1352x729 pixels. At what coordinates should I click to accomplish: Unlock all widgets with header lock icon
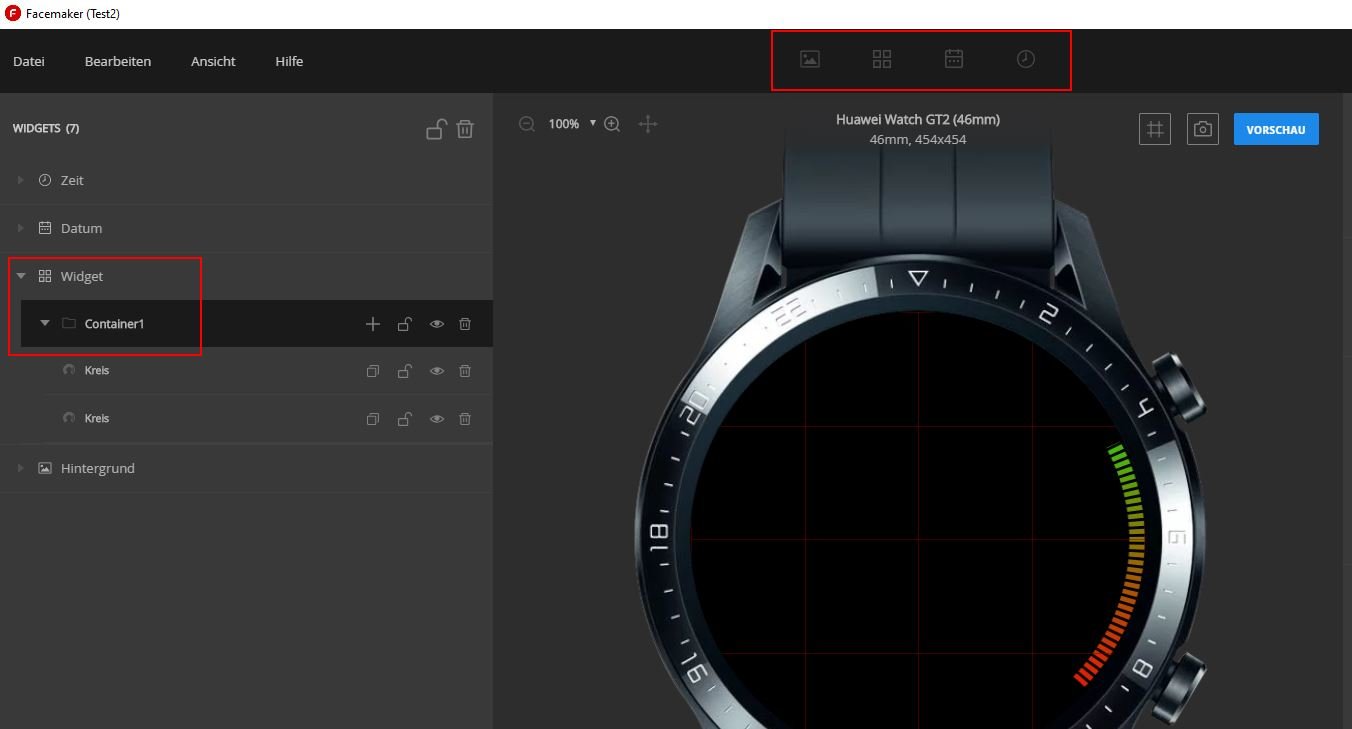(435, 129)
